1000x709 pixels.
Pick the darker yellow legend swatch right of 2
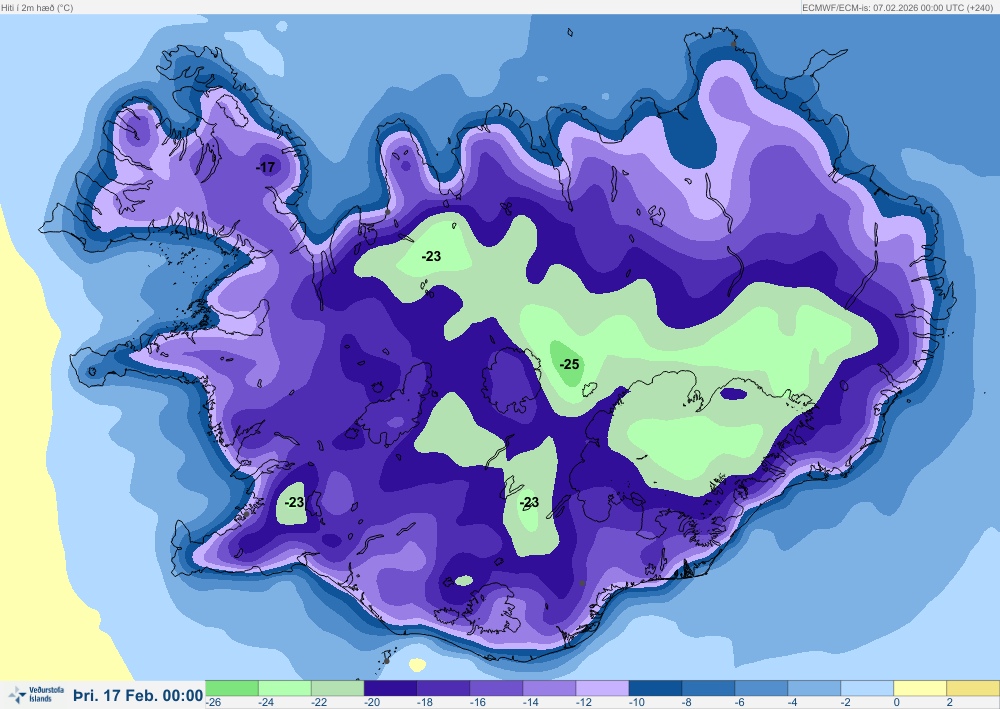click(x=973, y=688)
